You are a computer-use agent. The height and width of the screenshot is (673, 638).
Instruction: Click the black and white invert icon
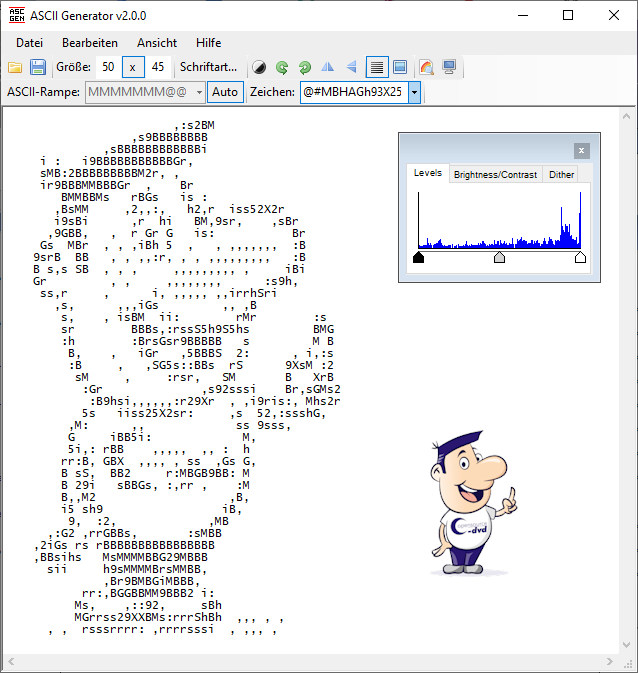tap(259, 67)
